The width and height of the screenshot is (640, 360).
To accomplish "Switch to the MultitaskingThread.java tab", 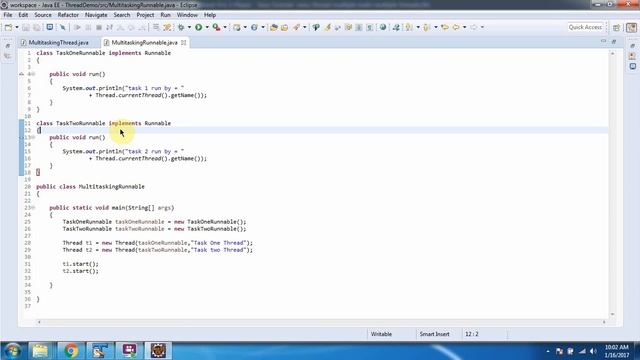I will [58, 42].
